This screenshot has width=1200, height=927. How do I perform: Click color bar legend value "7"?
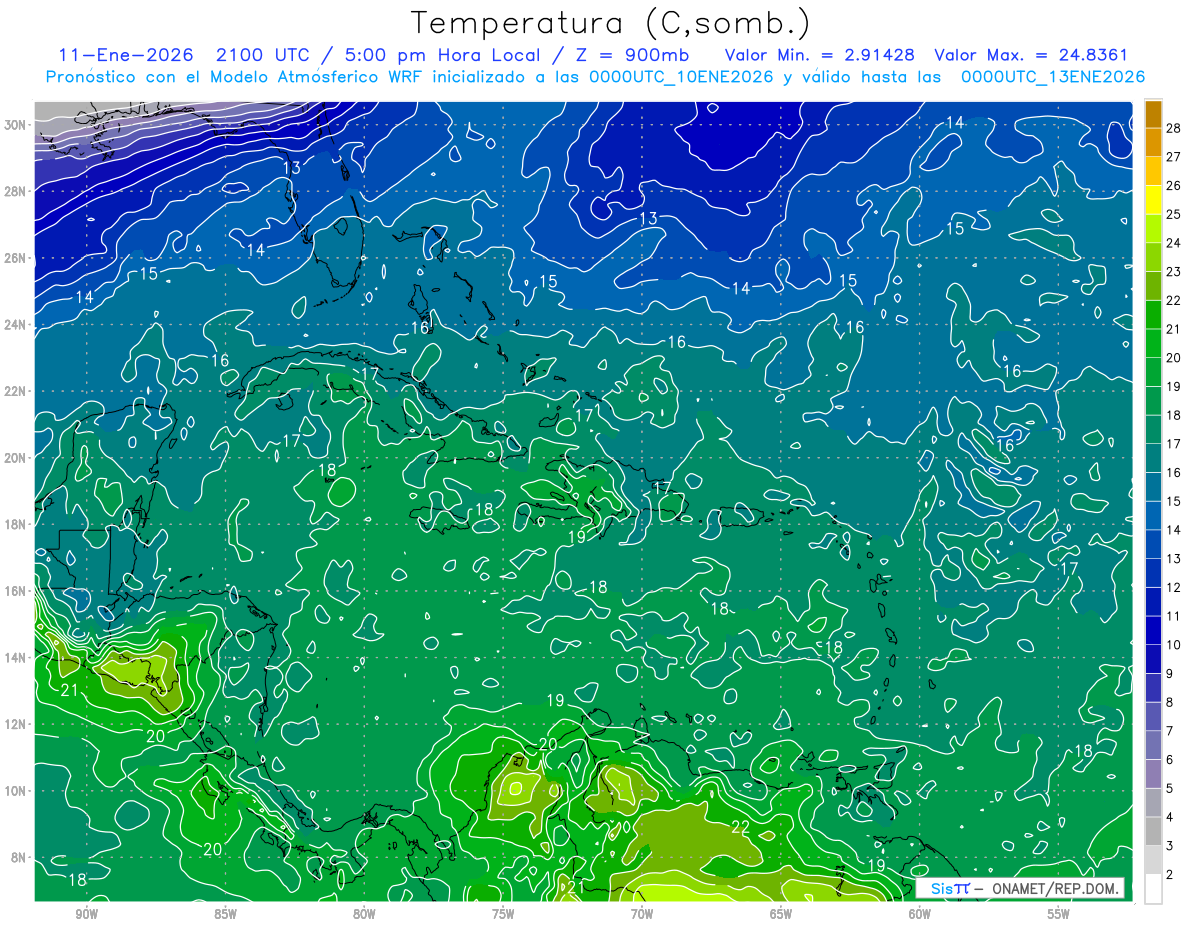[x=1170, y=731]
